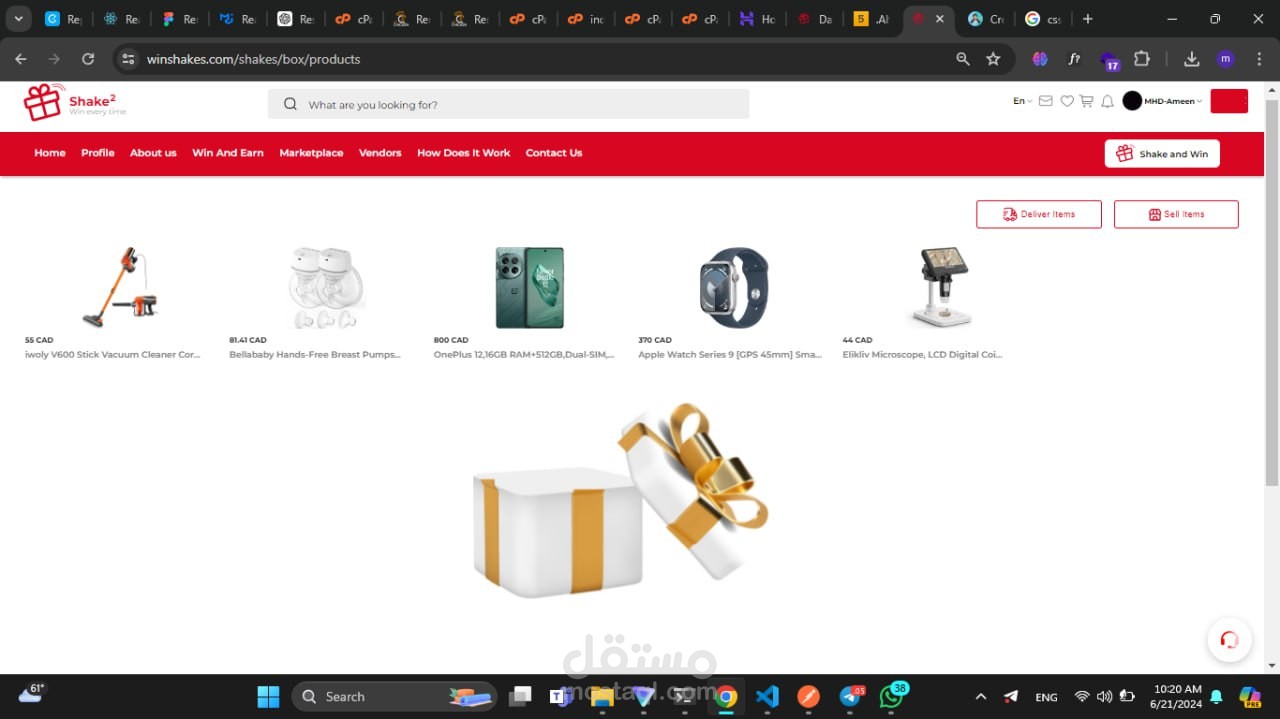Show hidden system tray icons
The image size is (1280, 719).
tap(980, 696)
